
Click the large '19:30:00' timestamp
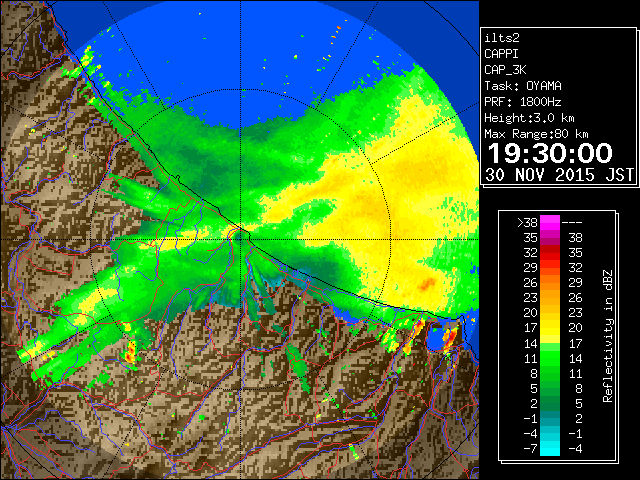[550, 153]
